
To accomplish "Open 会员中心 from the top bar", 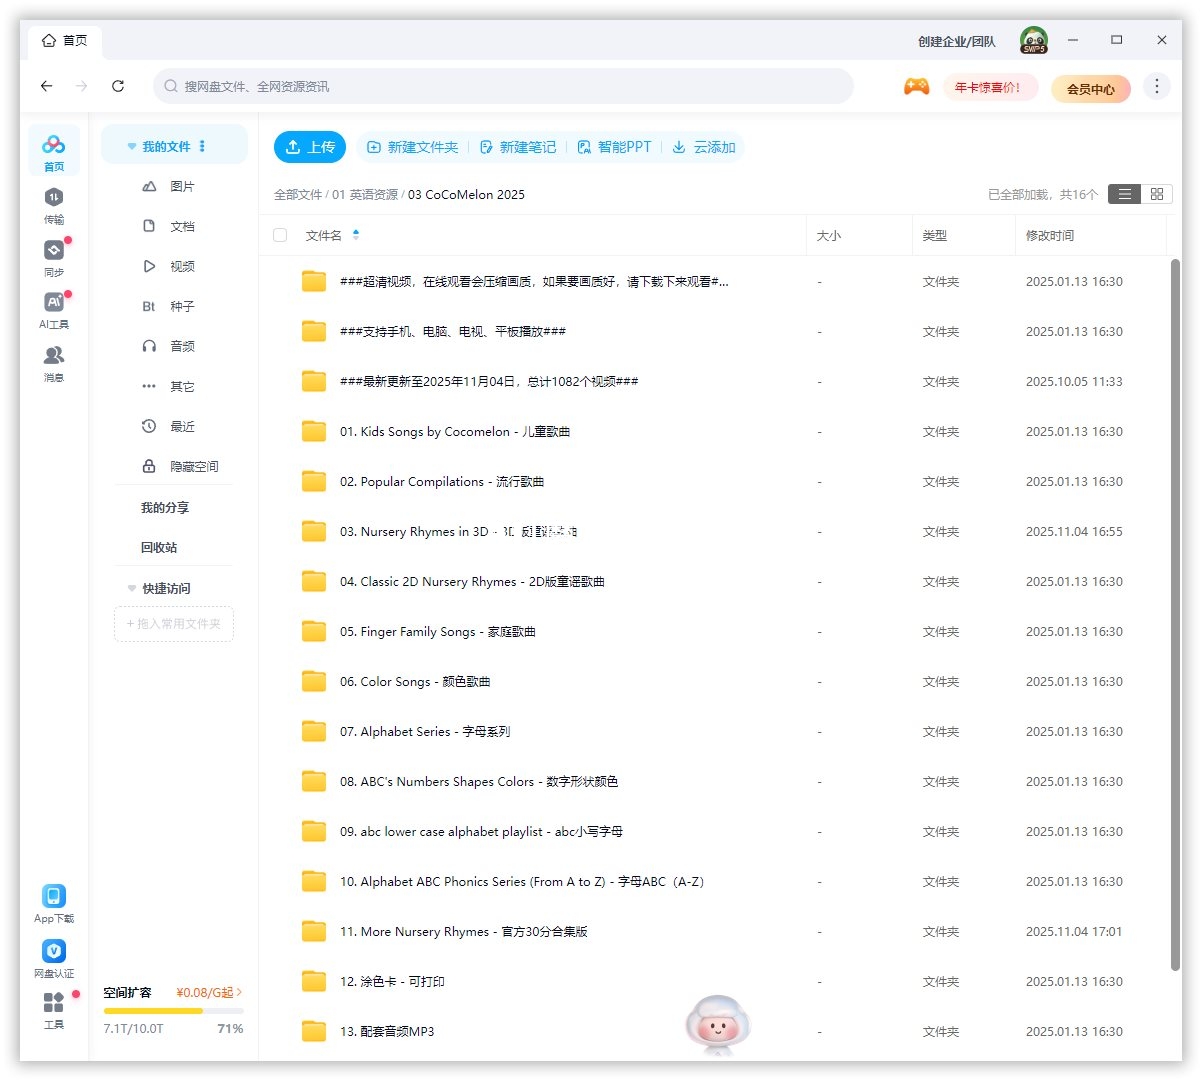I will point(1090,88).
